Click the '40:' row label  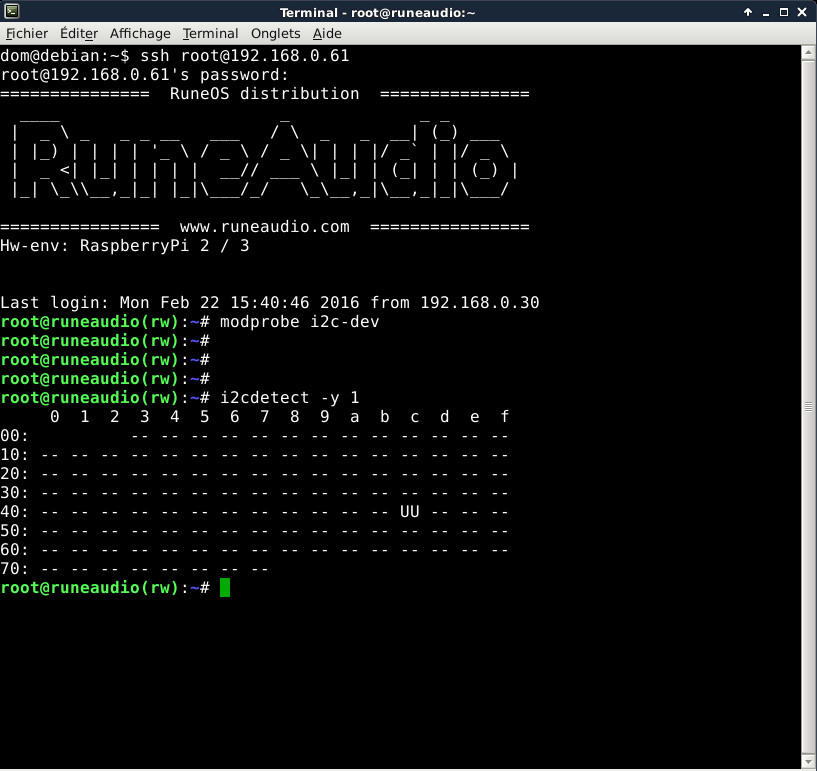(x=14, y=512)
